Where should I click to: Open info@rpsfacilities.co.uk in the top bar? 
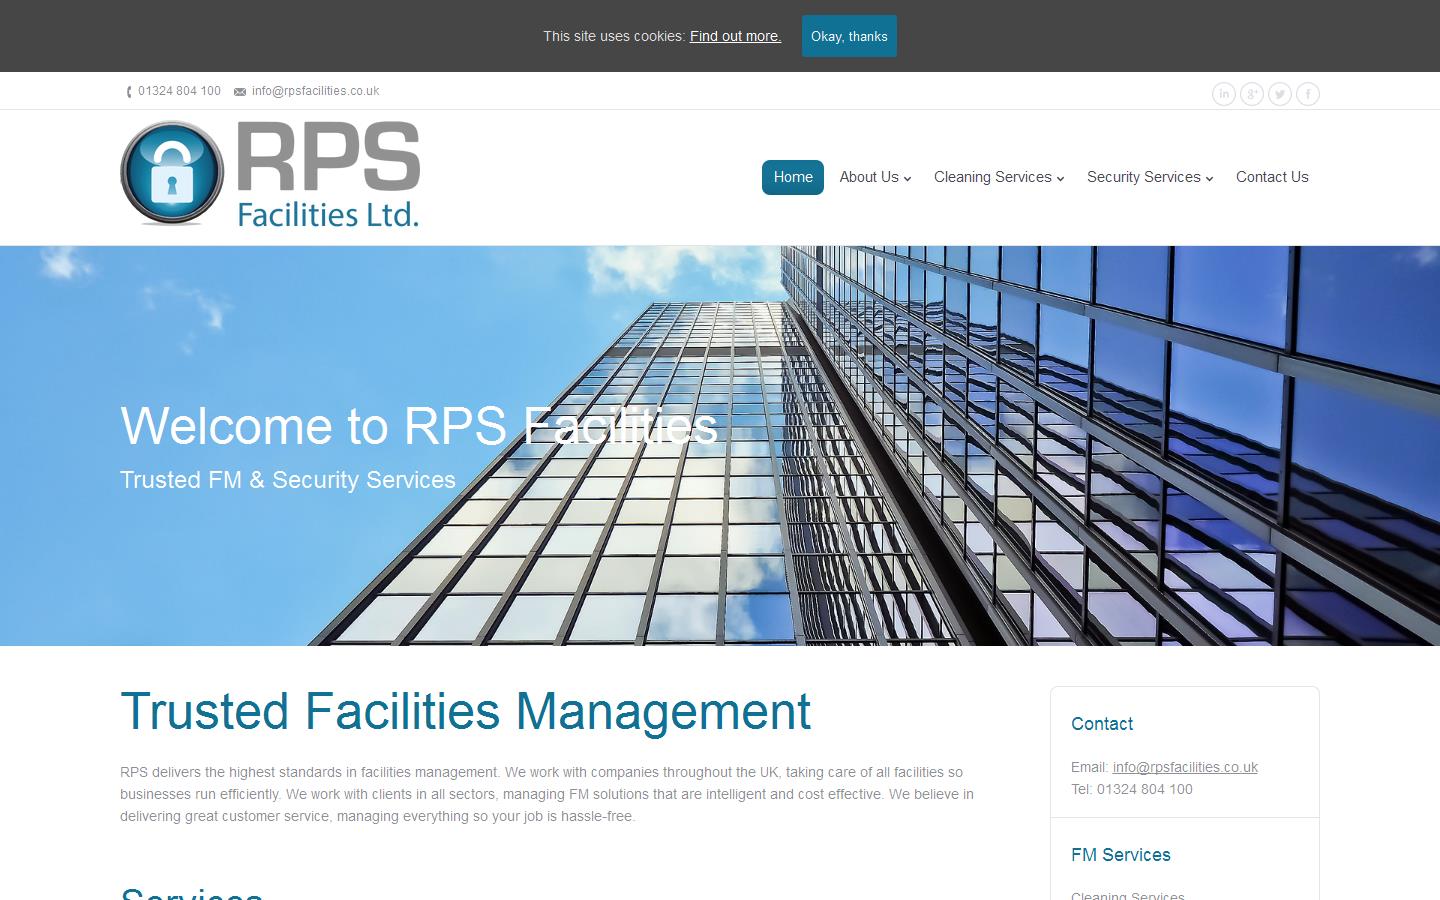pyautogui.click(x=315, y=91)
